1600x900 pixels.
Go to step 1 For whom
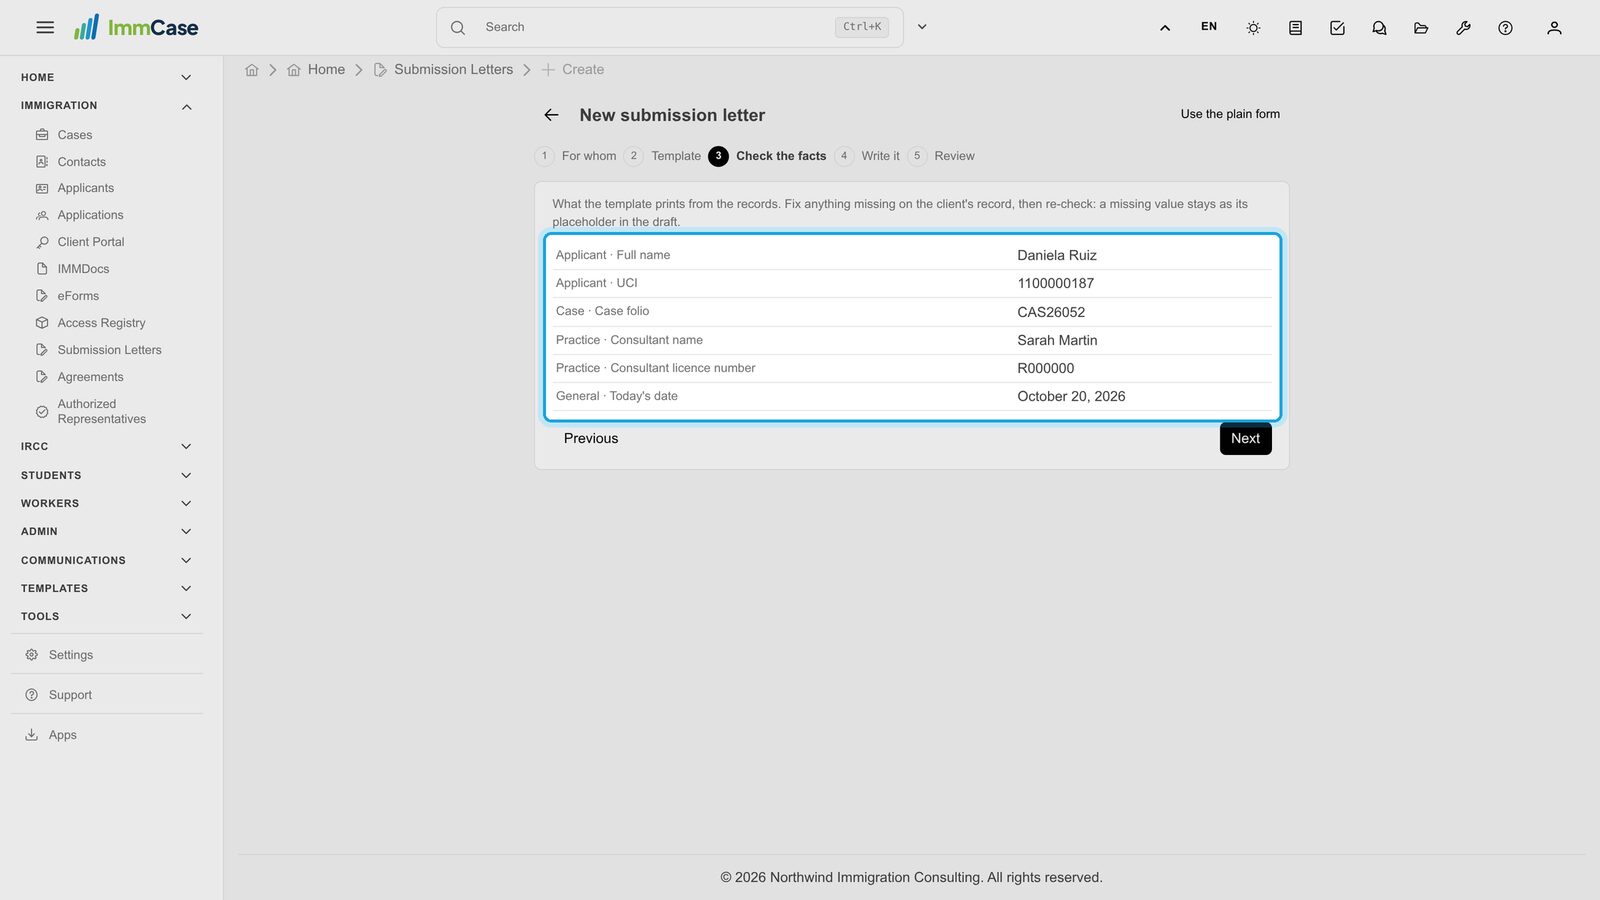[x=576, y=156]
